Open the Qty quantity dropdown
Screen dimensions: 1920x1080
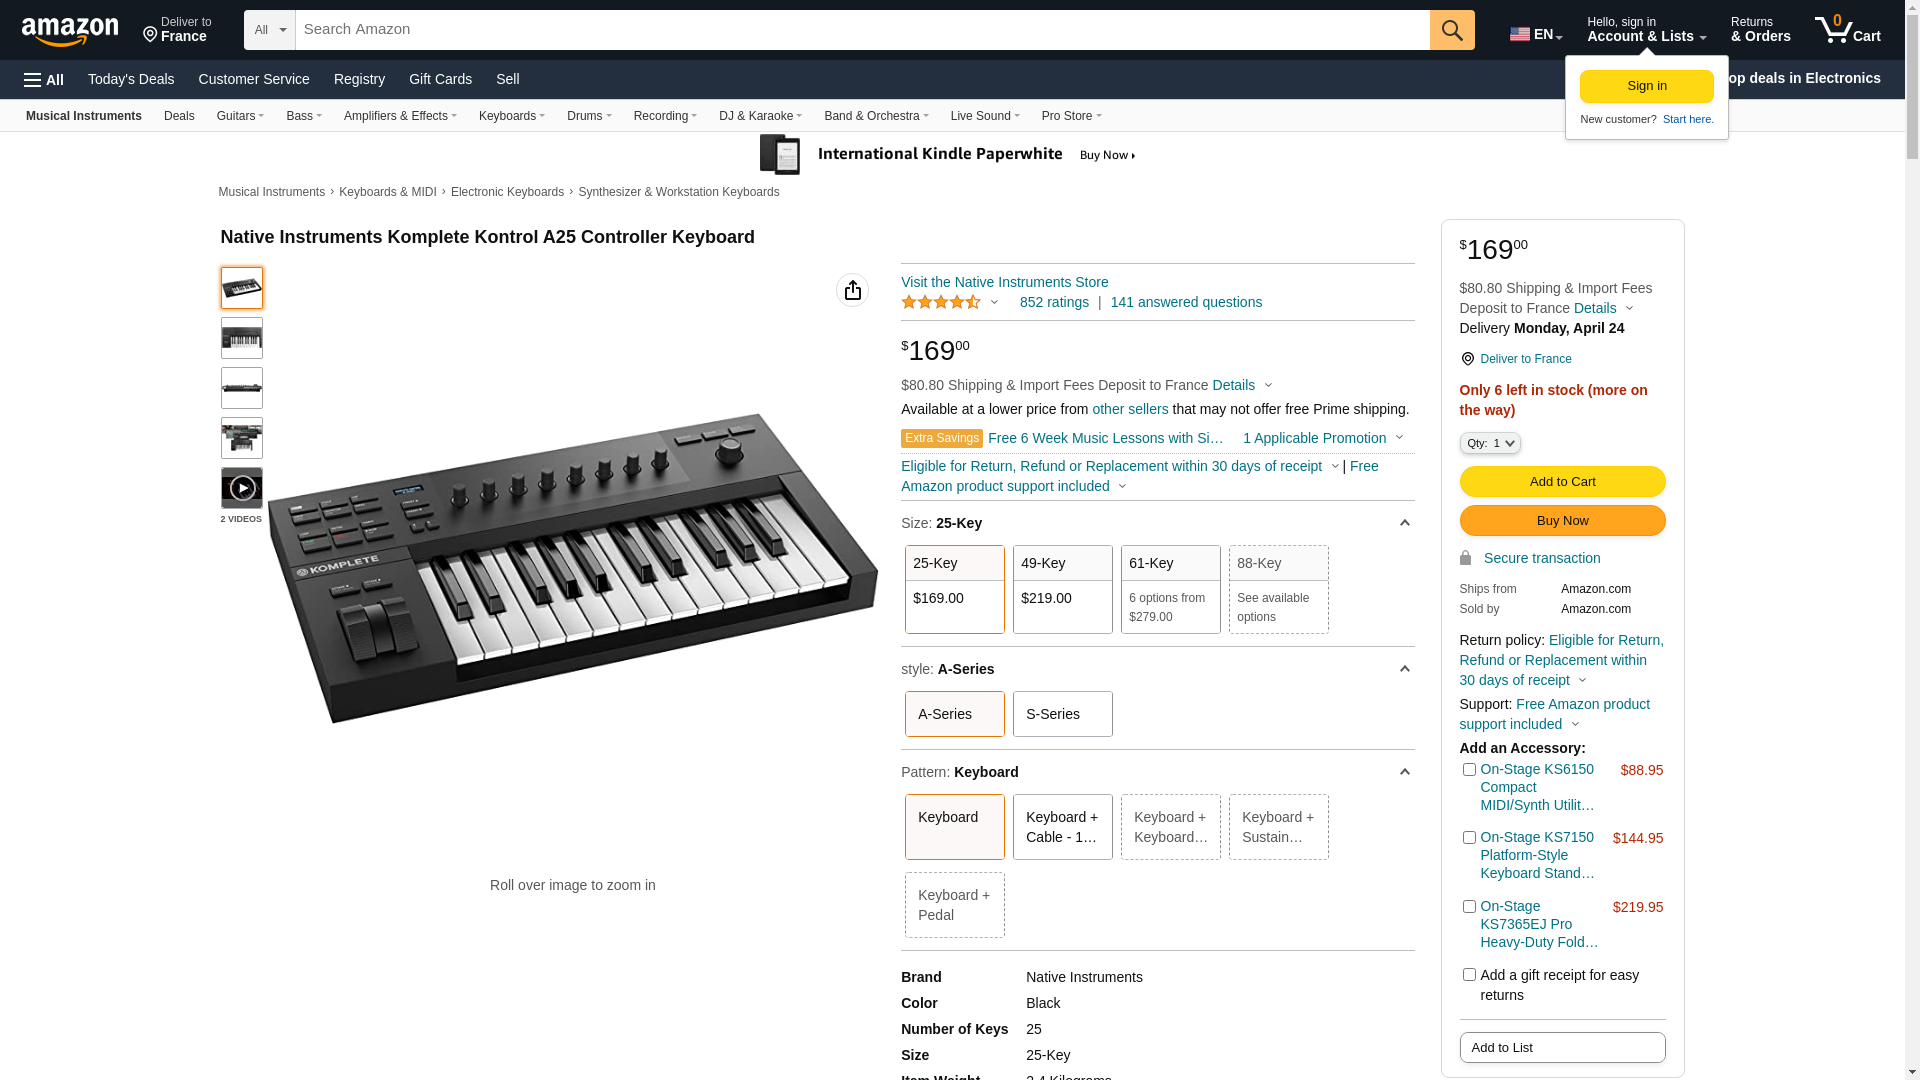(1490, 443)
